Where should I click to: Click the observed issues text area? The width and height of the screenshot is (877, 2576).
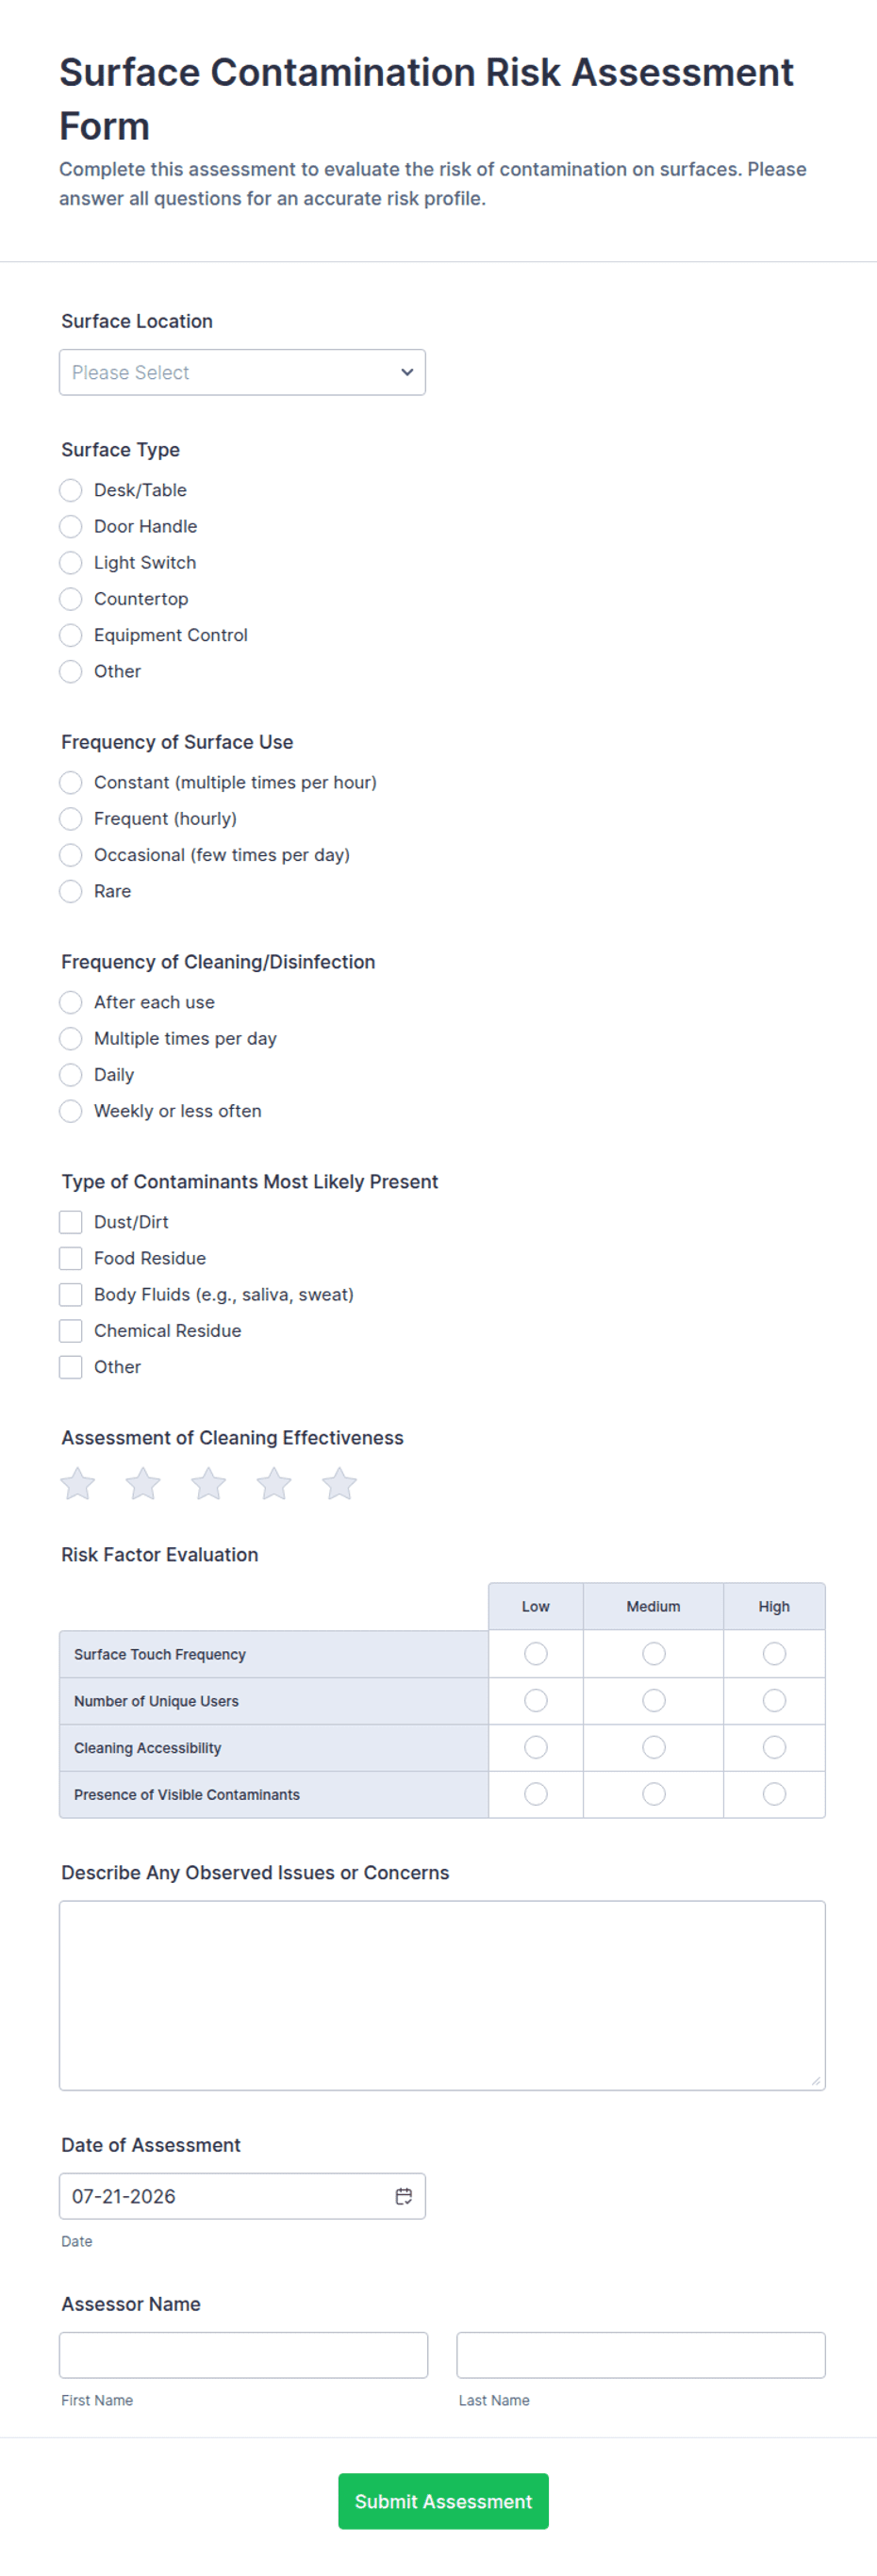coord(442,1995)
